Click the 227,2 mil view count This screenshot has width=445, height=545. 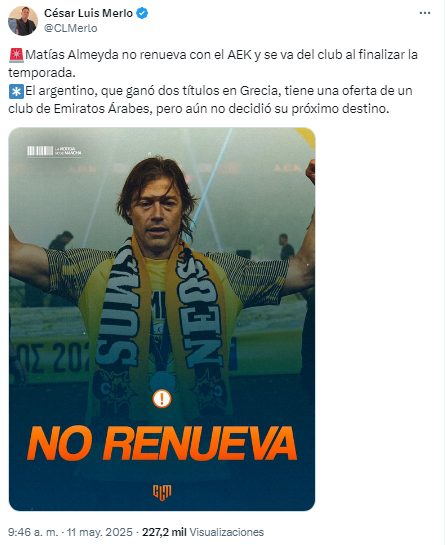(x=164, y=532)
